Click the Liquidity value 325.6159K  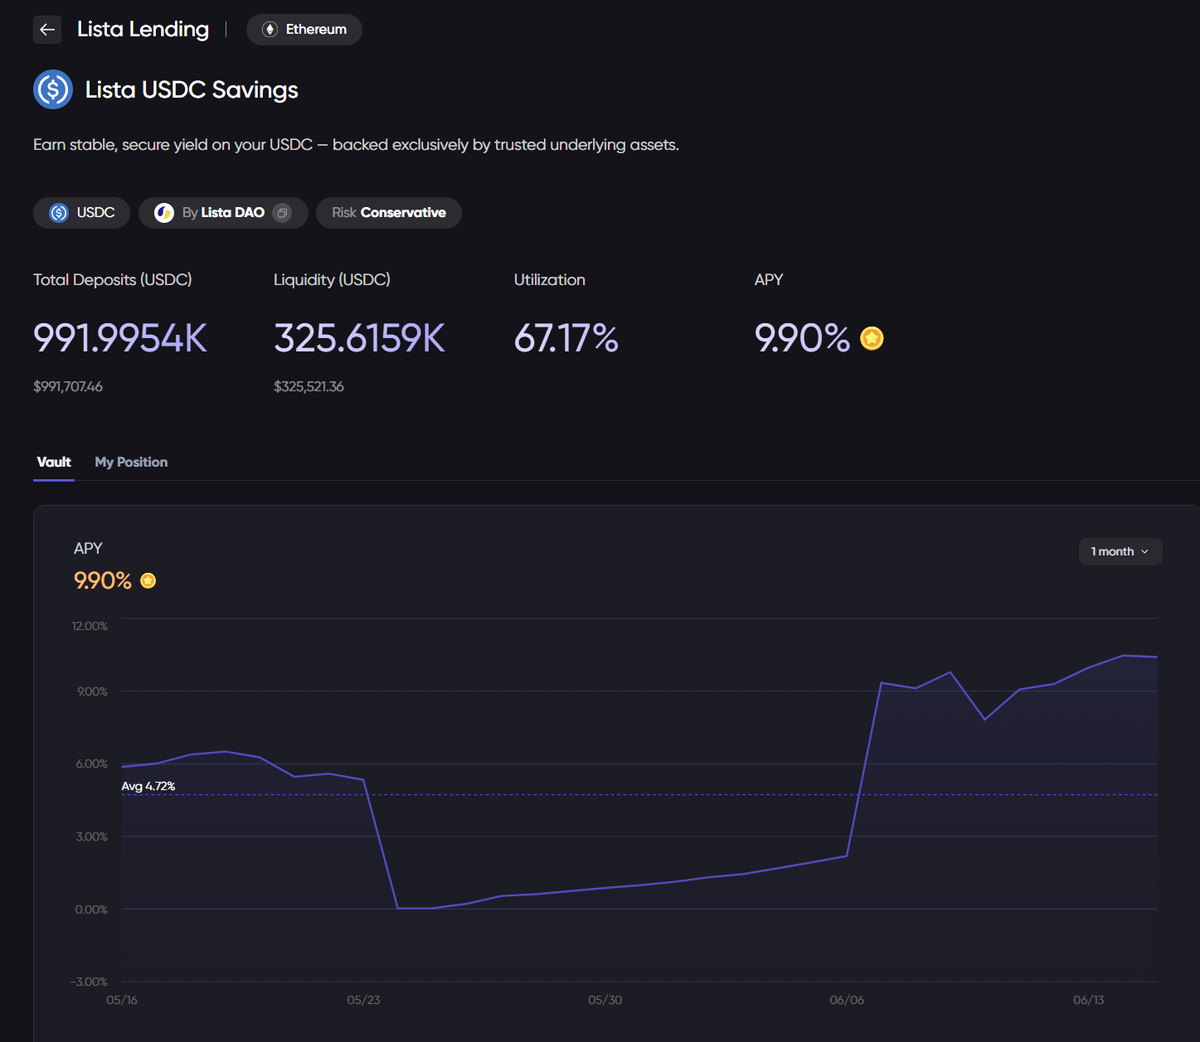(x=359, y=339)
